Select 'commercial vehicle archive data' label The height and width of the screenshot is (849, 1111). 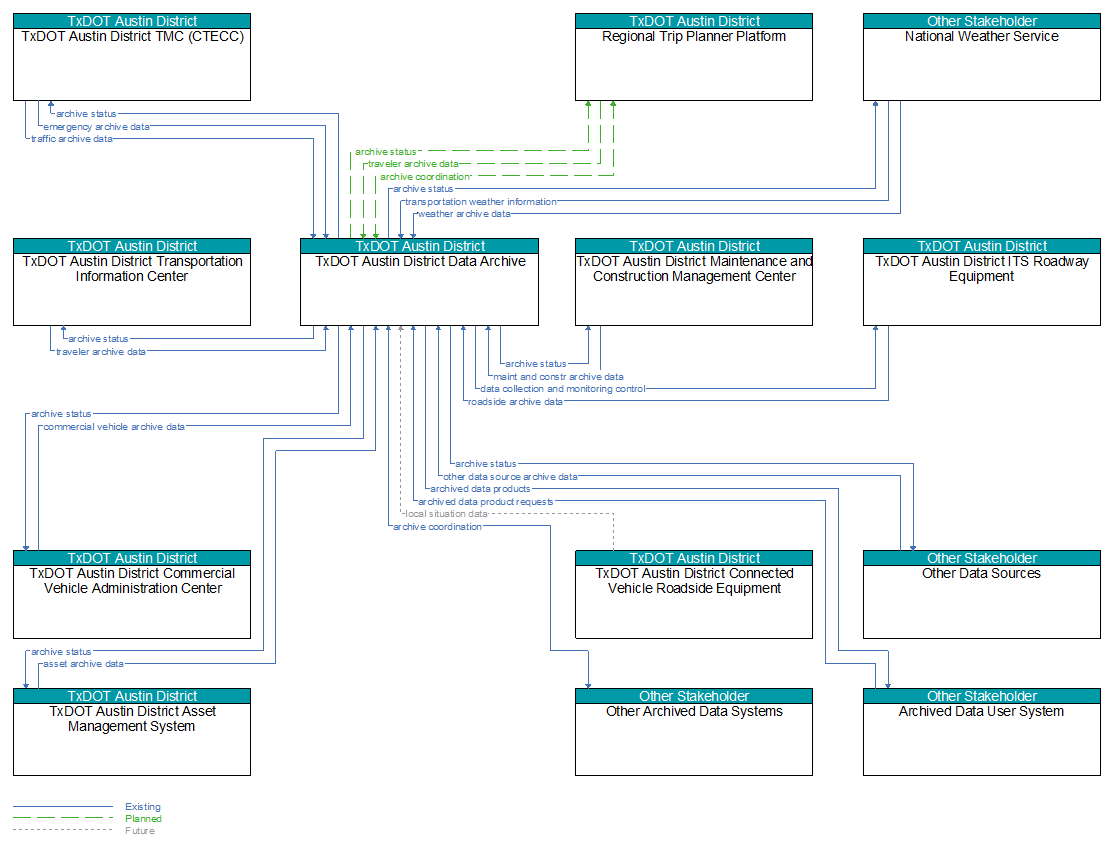tap(114, 427)
